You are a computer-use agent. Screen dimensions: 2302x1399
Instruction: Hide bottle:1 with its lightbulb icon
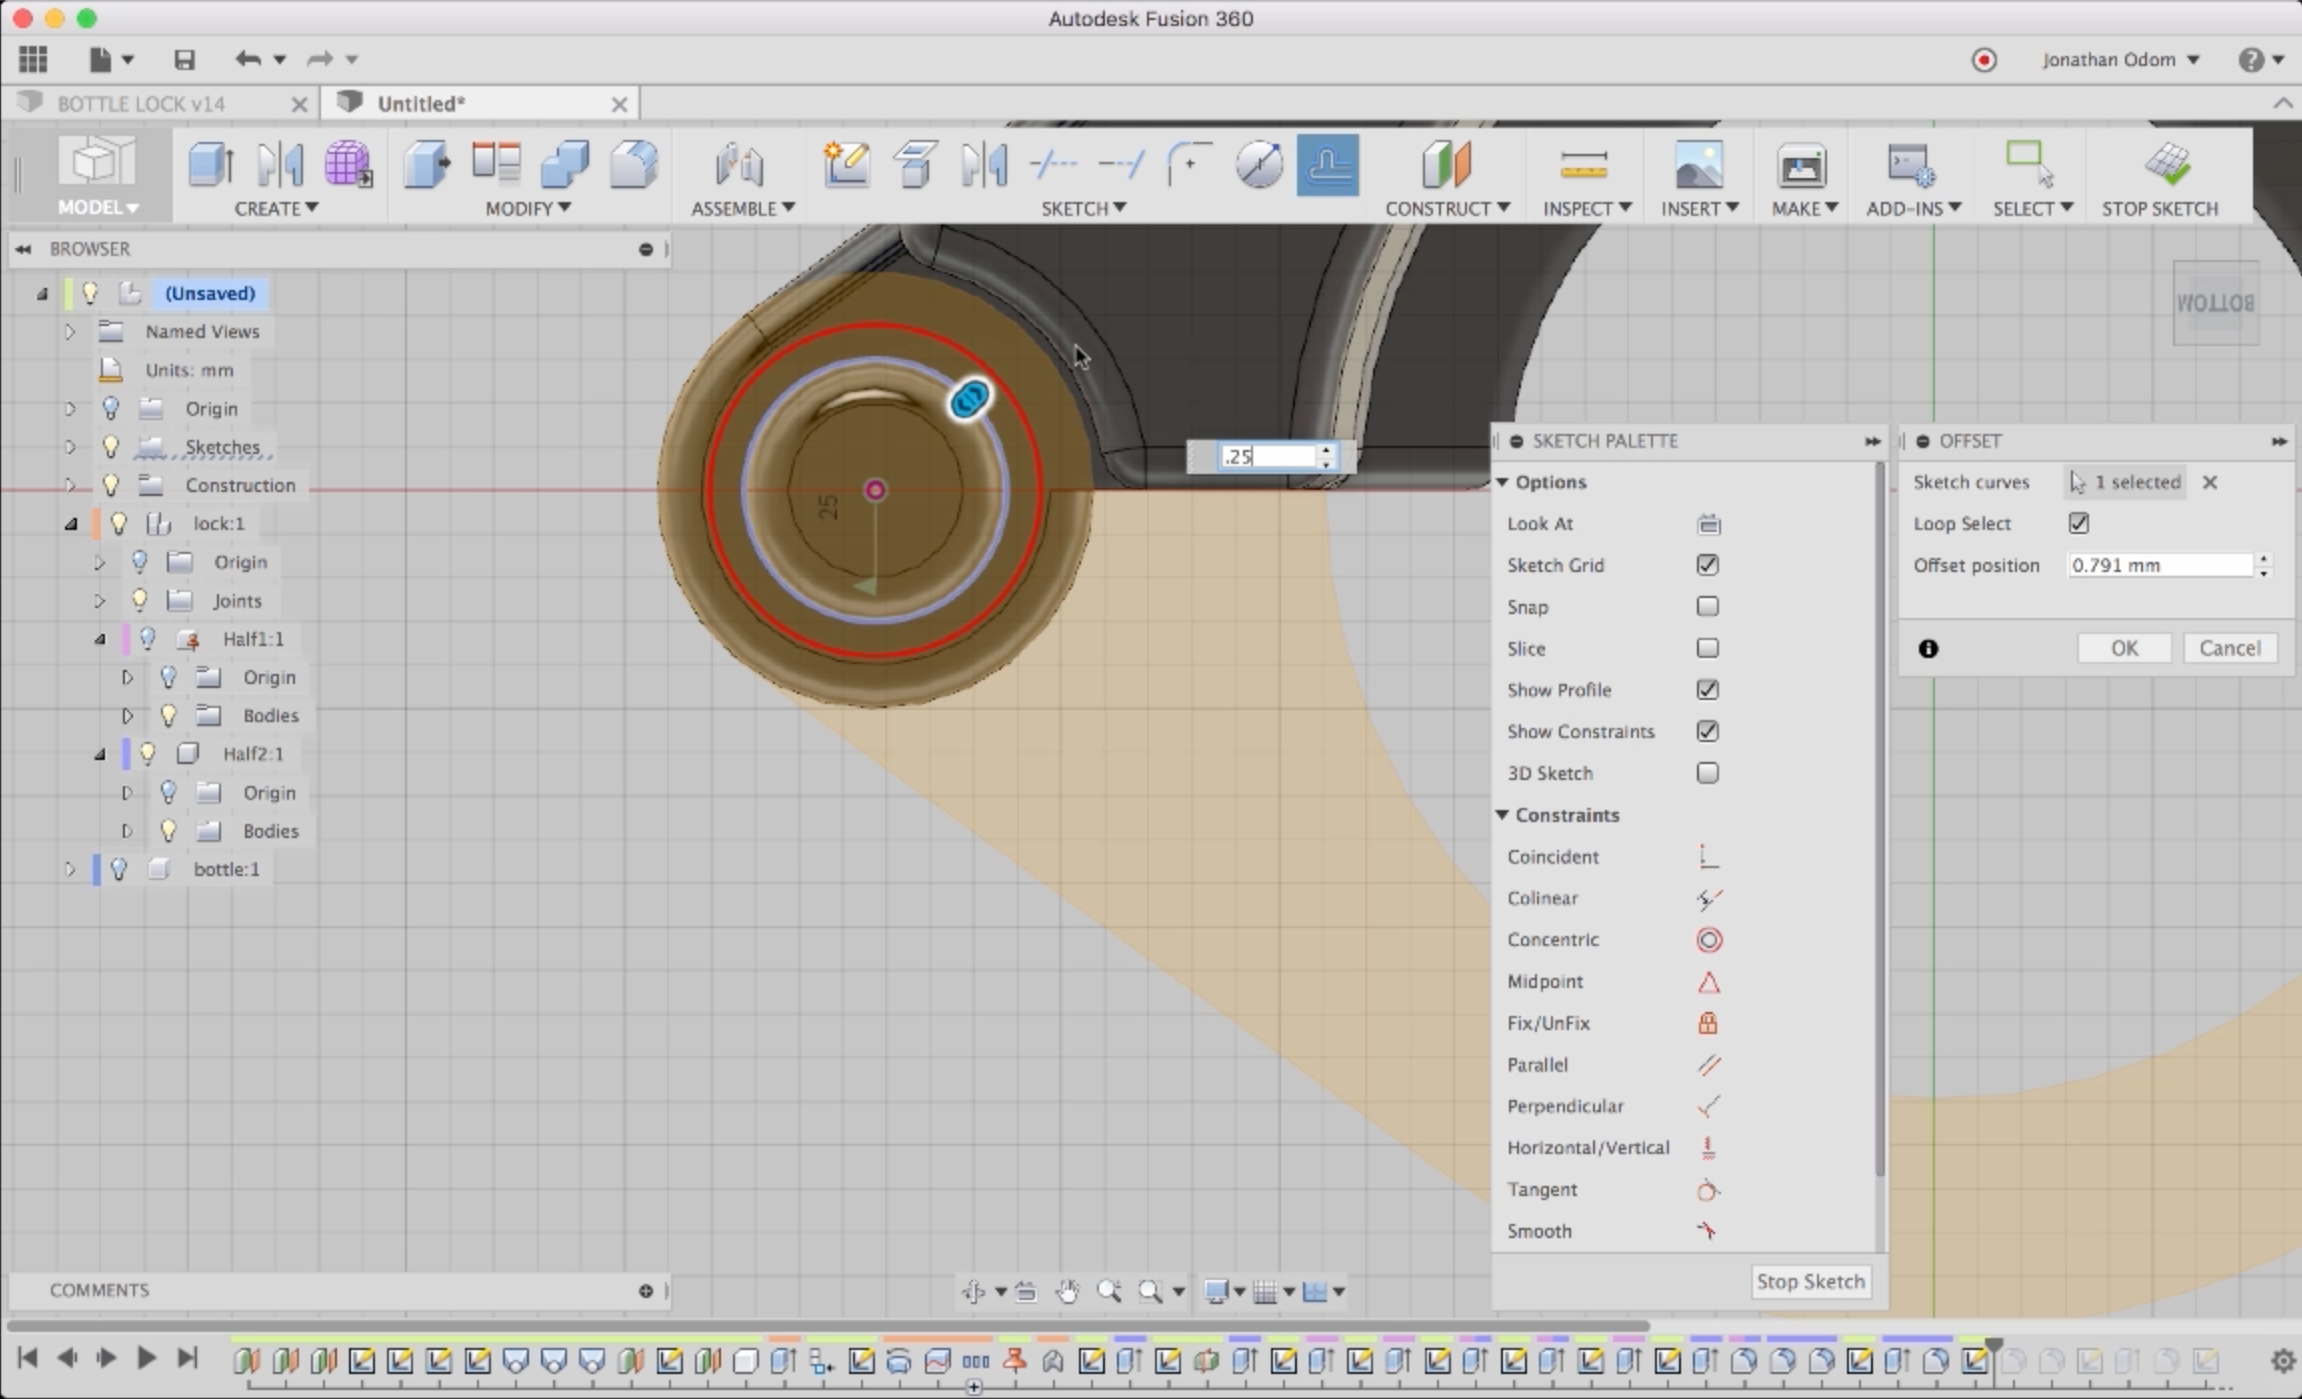[119, 869]
